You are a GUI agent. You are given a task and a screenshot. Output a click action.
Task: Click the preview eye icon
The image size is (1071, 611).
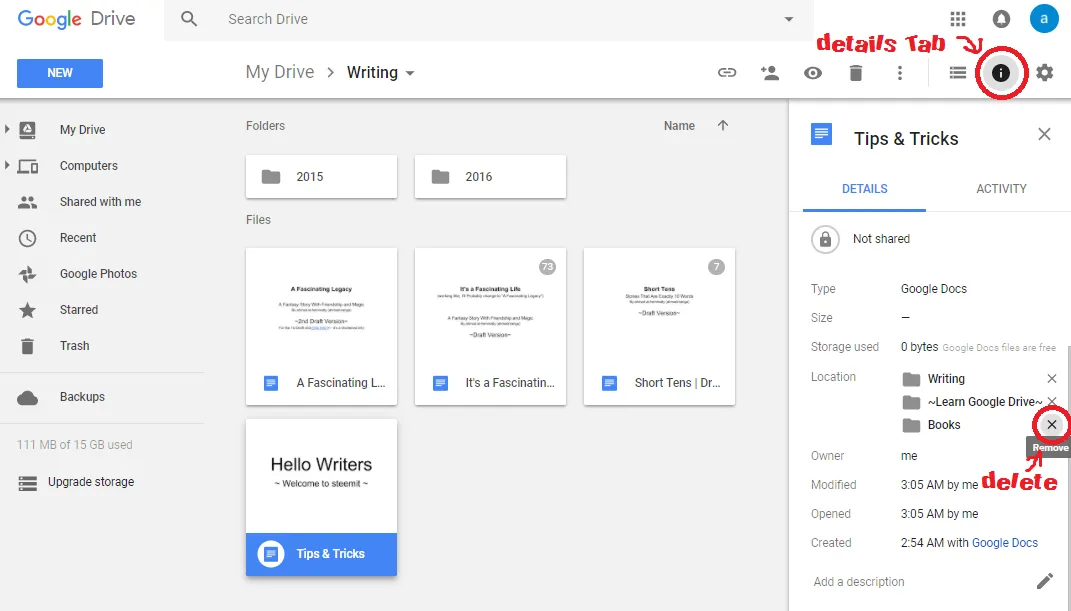813,72
